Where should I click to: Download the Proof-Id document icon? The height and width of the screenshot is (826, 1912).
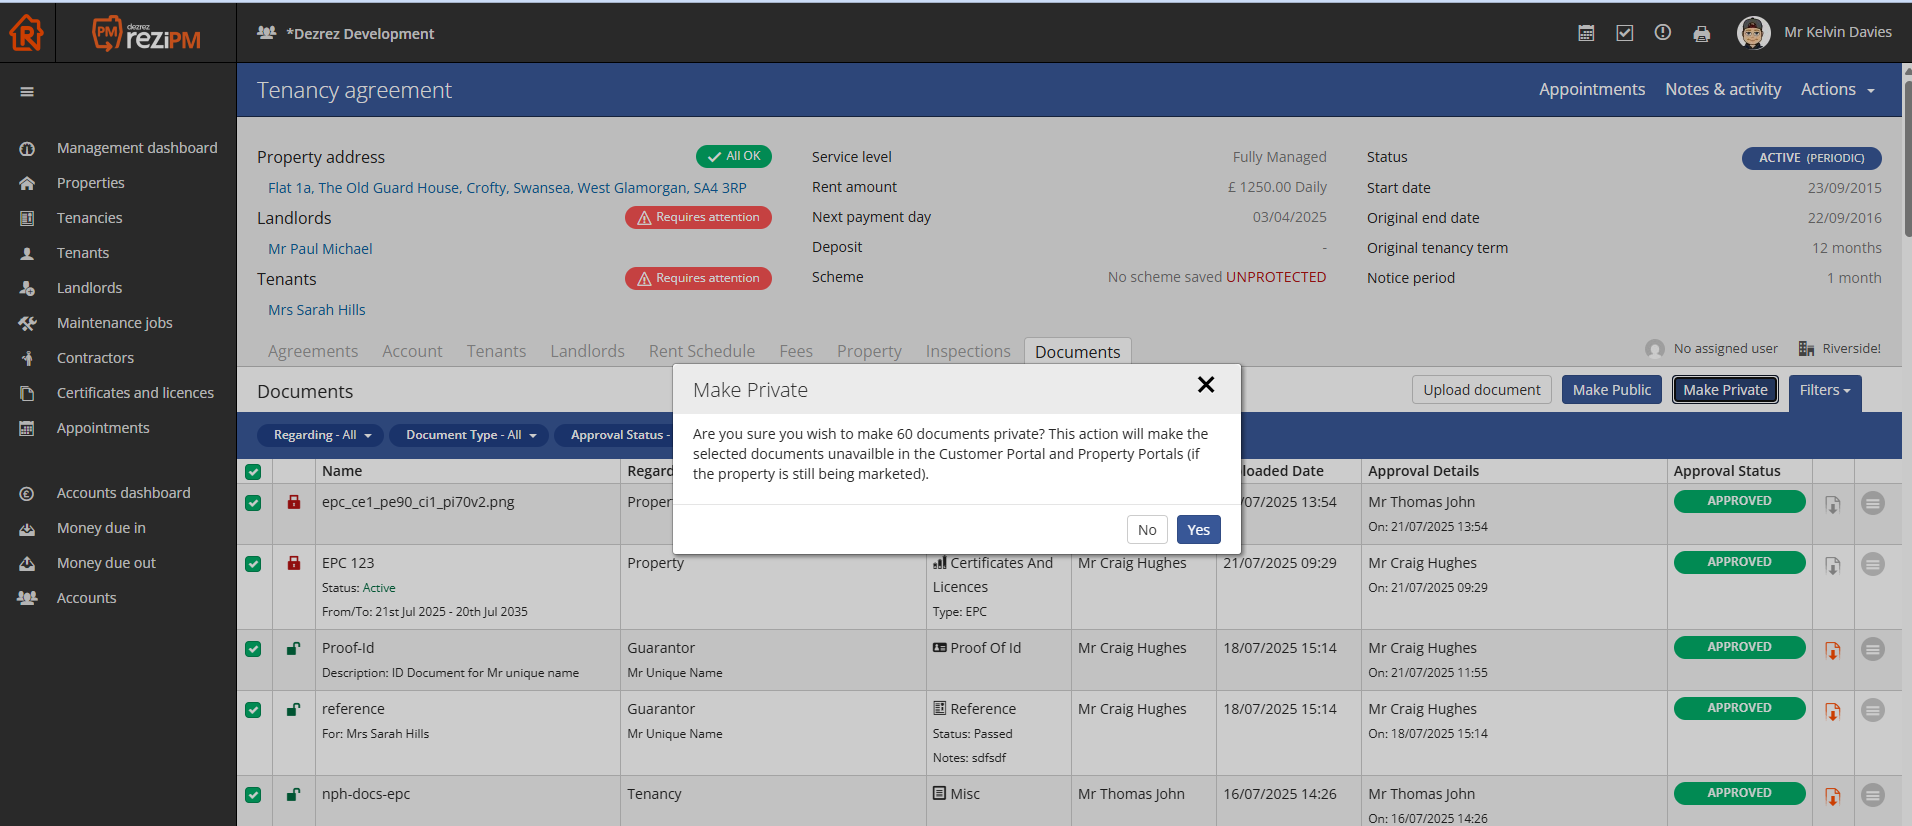pos(1832,651)
